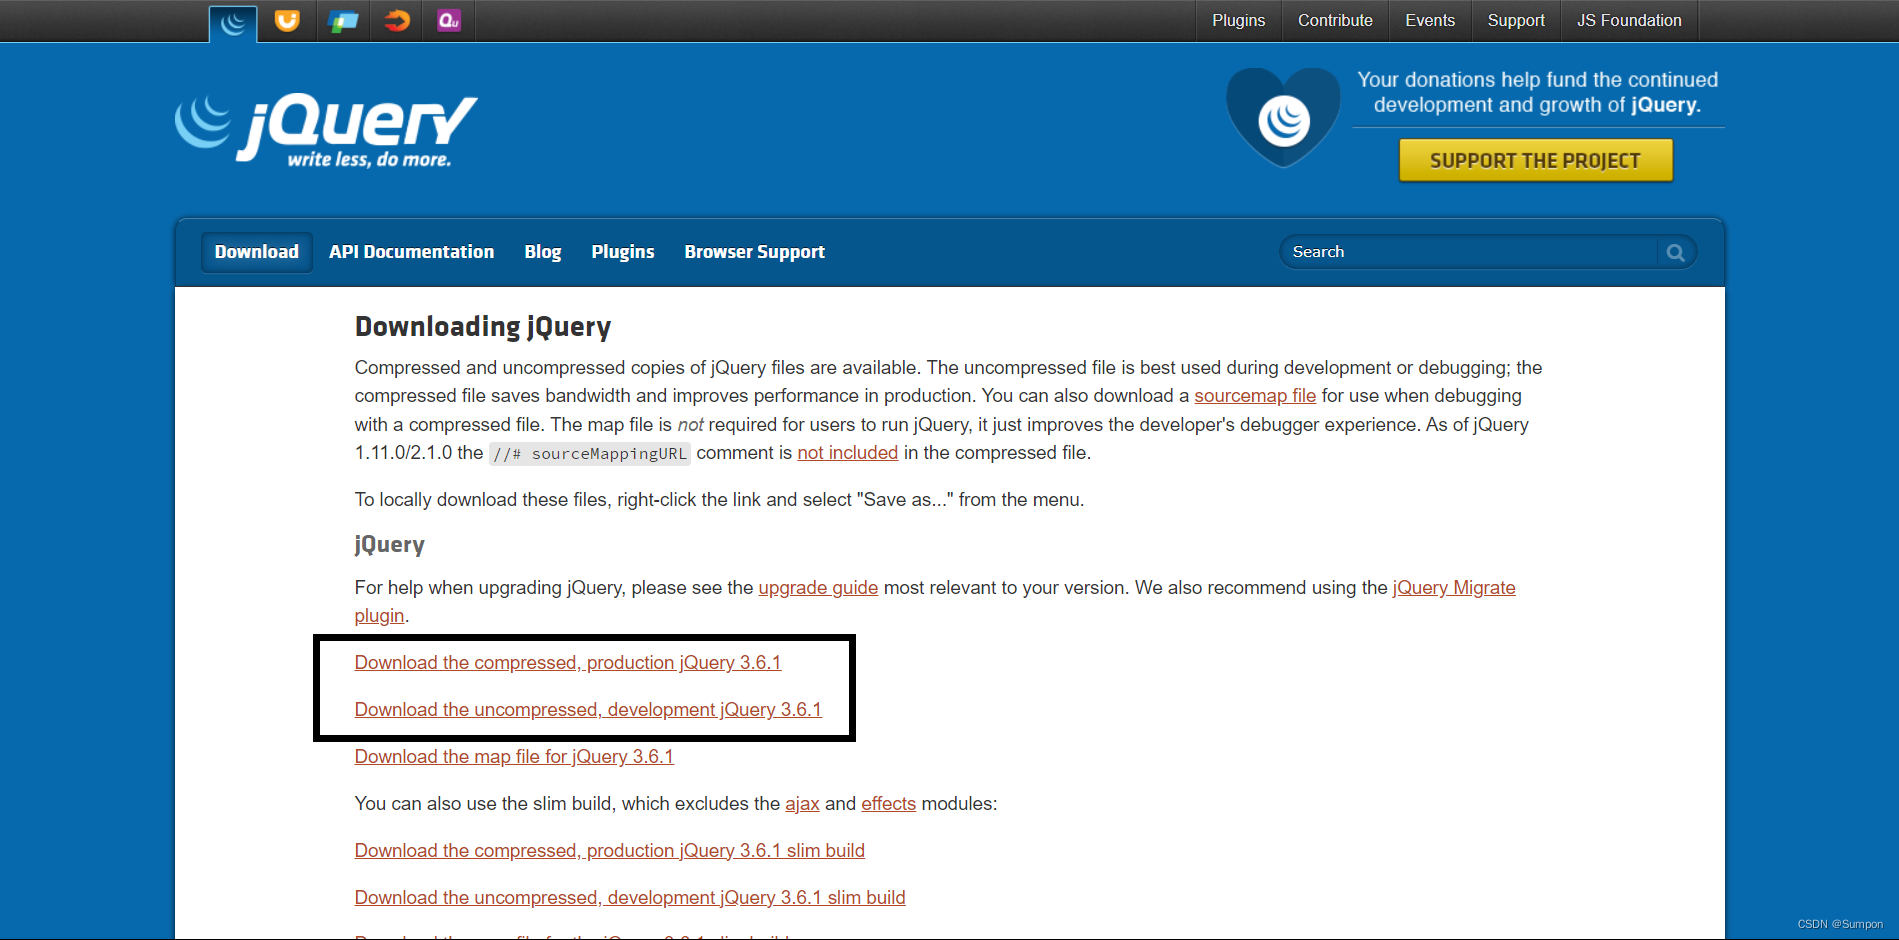Download the map file for jQuery 3.6.1

click(514, 757)
